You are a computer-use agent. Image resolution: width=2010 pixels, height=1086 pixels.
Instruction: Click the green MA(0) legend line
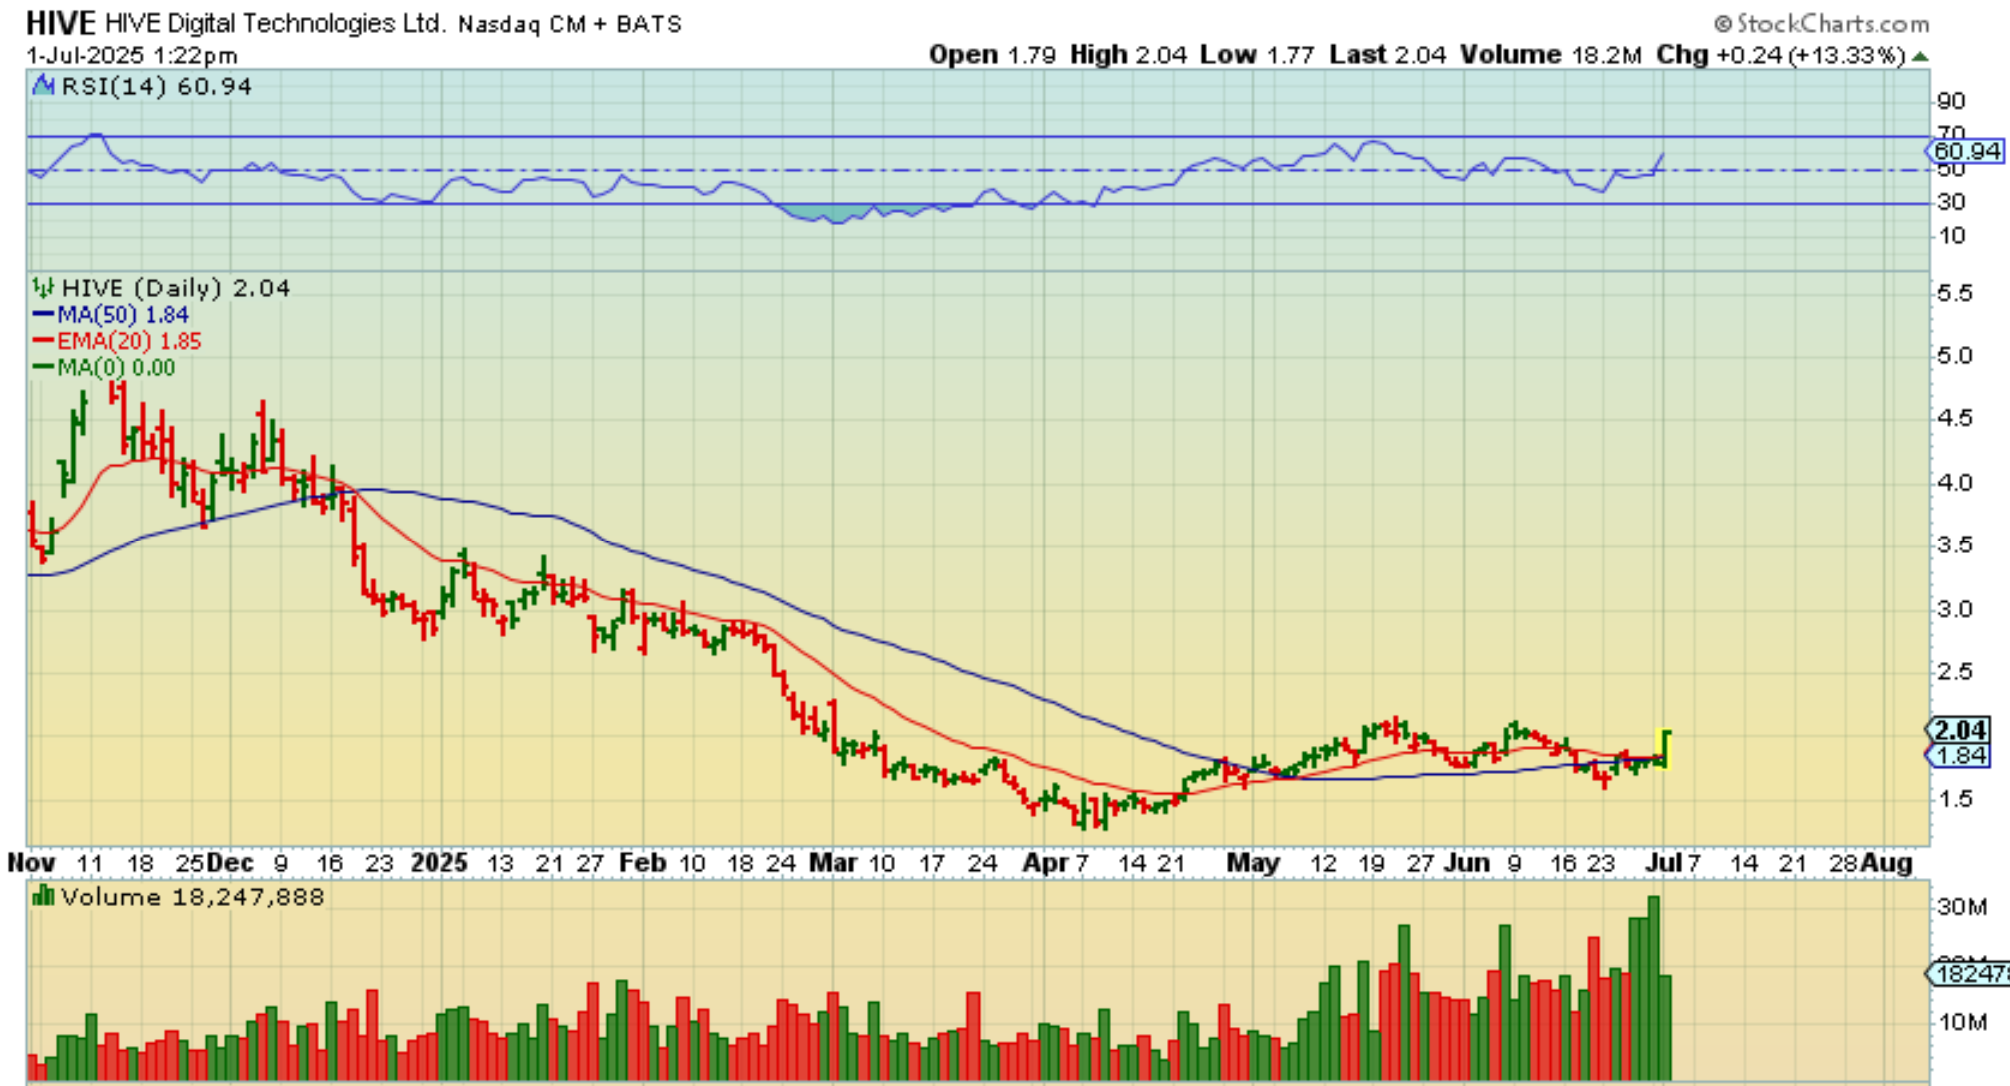[43, 367]
